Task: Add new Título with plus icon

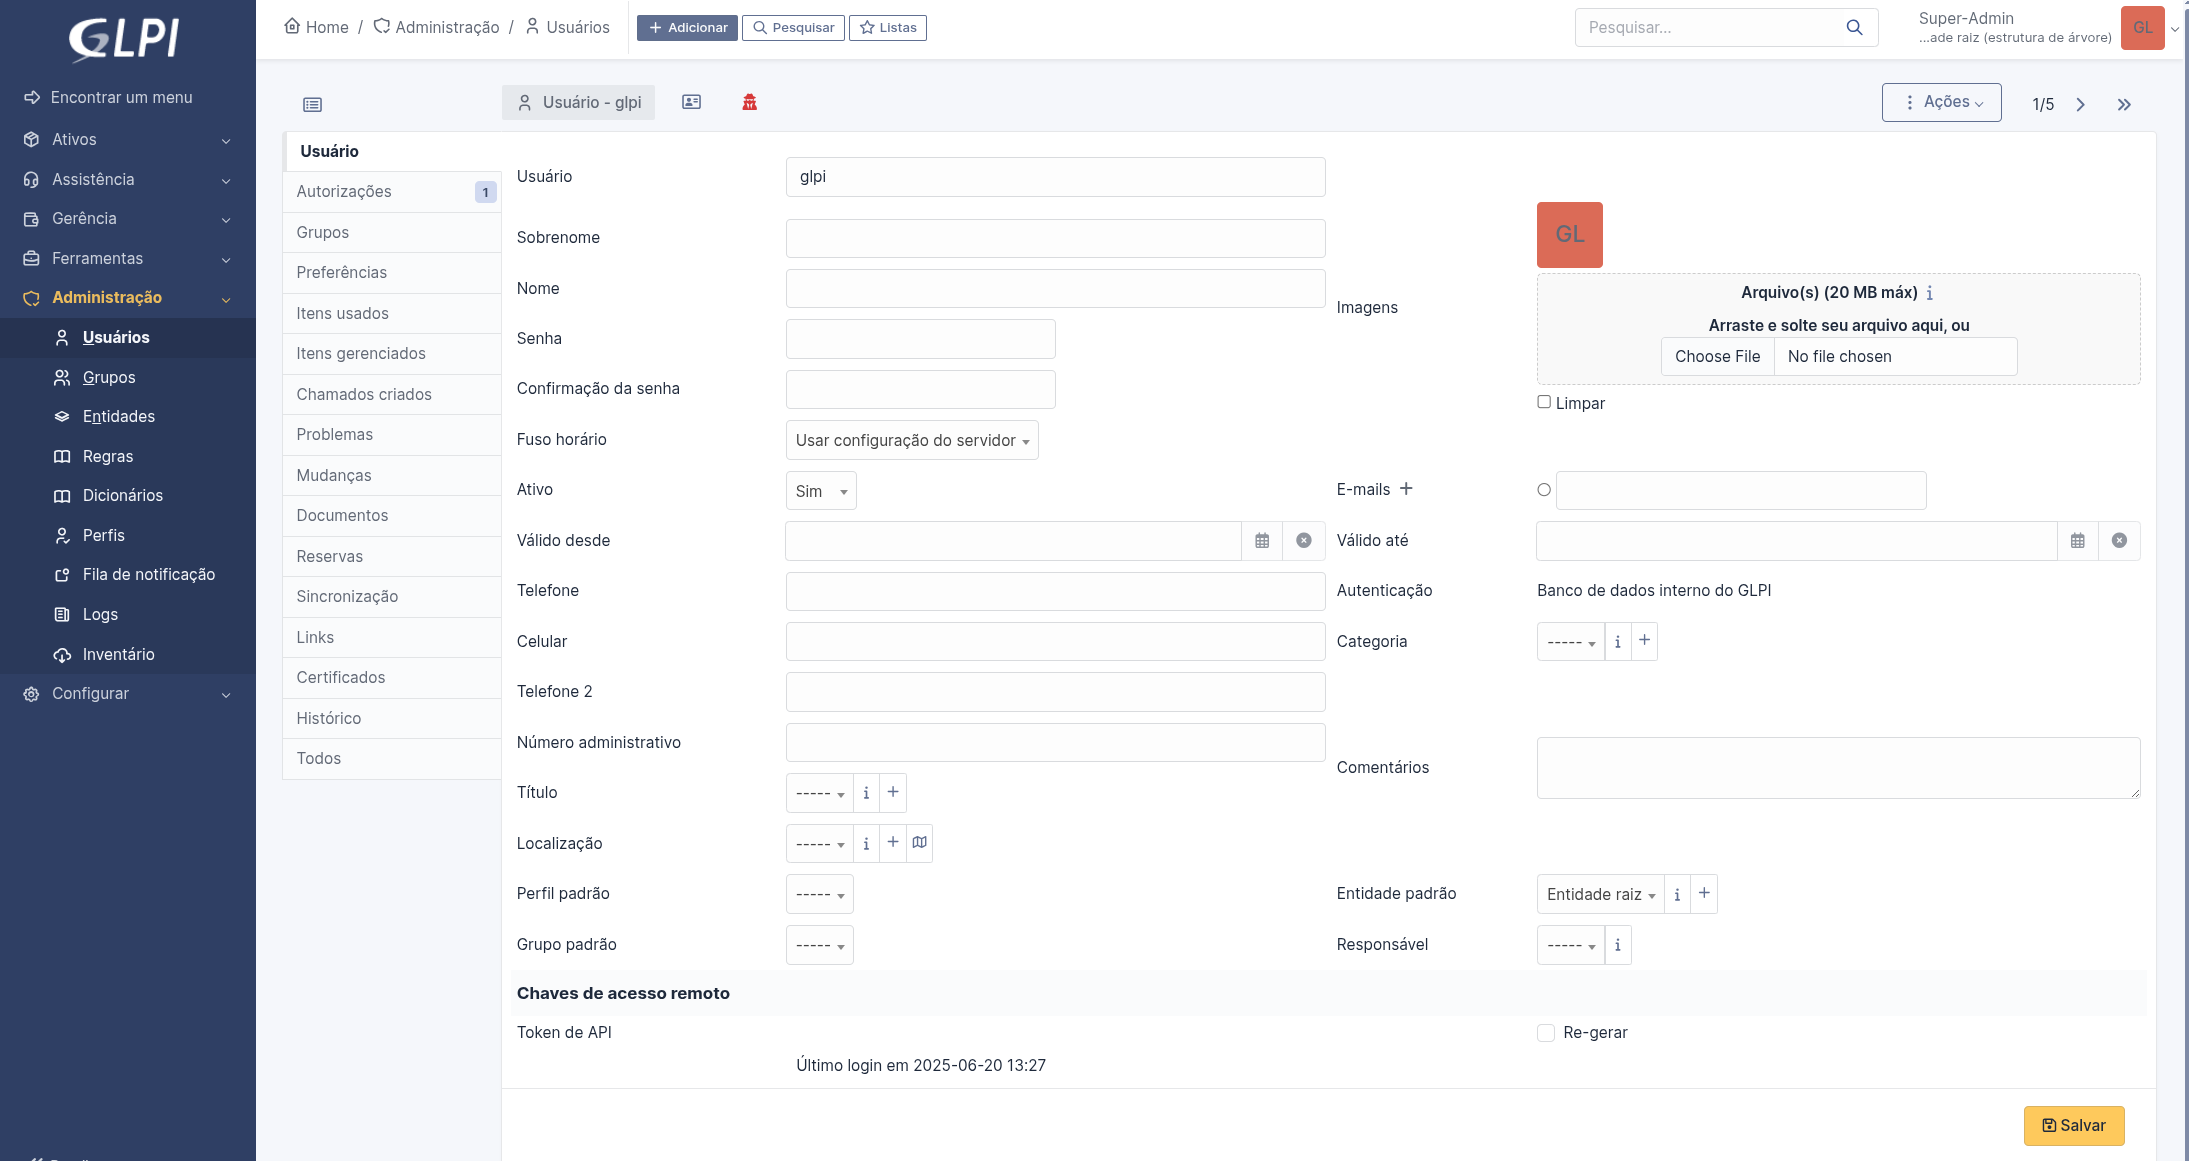Action: 893,792
